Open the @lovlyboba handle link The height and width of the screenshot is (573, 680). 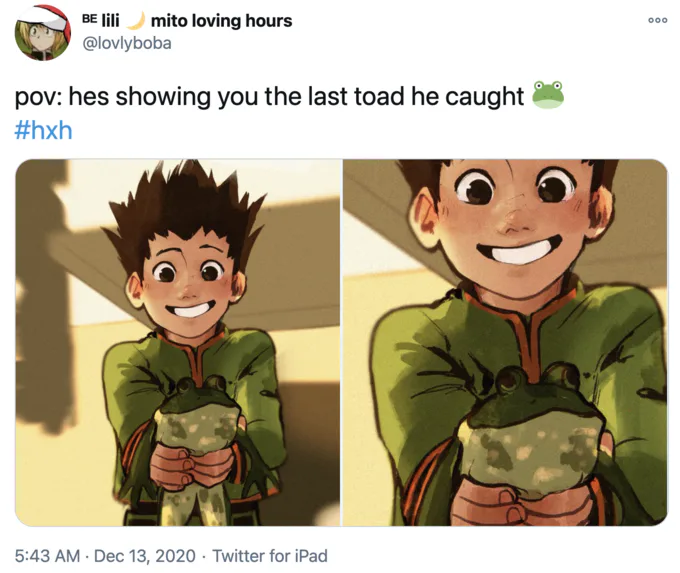(x=127, y=43)
